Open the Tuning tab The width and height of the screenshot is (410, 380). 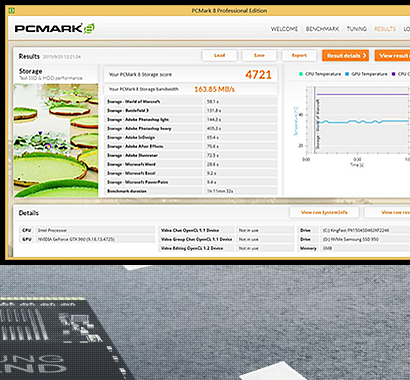pos(357,29)
